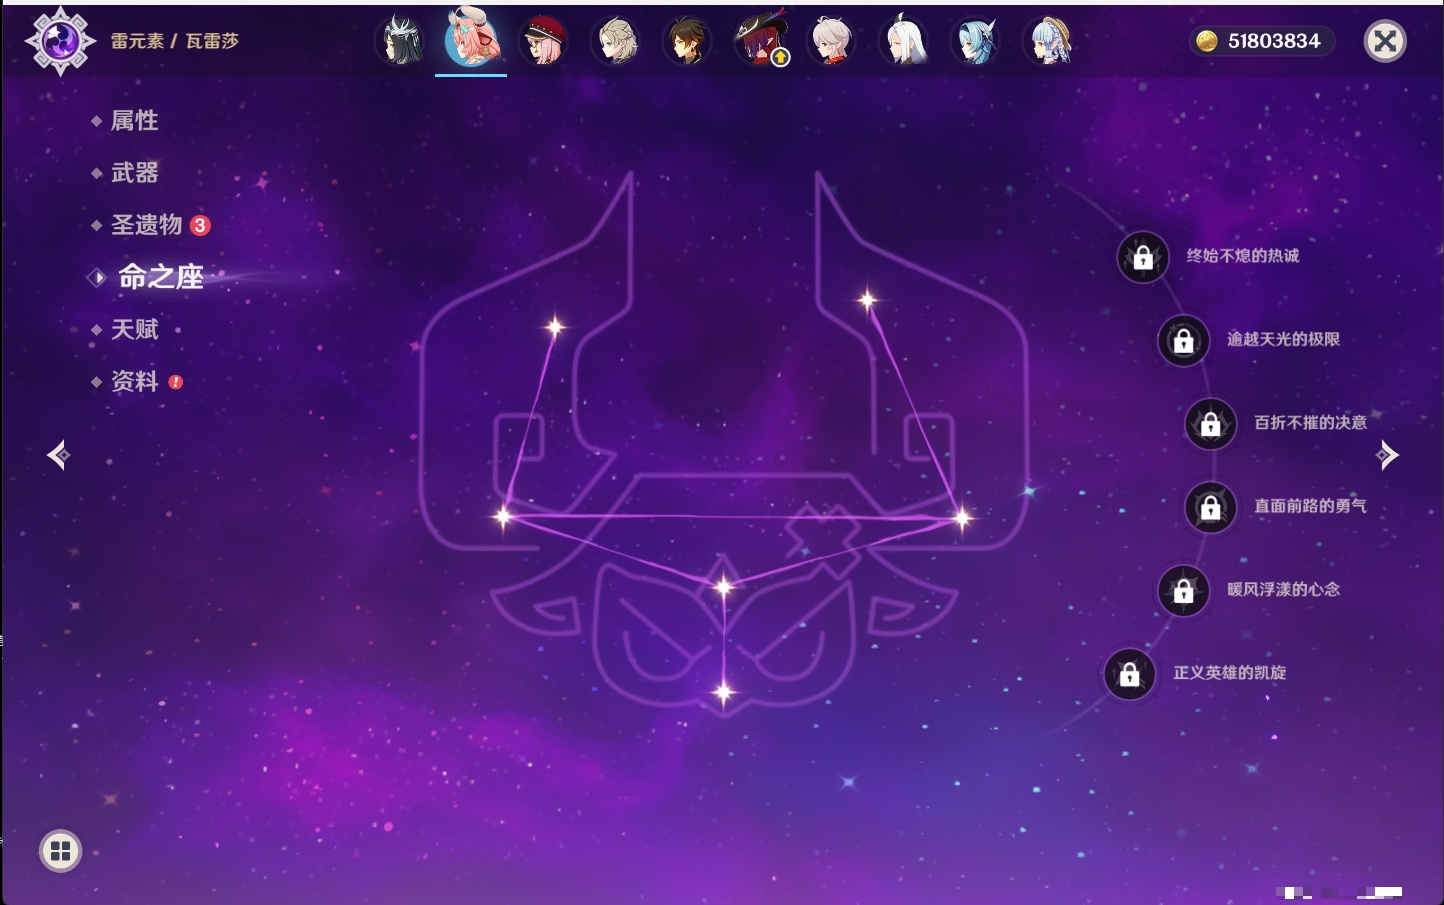Screen dimensions: 1444x905
Task: Click the lock icon beside 百折不摧的决意
Action: coord(1210,424)
